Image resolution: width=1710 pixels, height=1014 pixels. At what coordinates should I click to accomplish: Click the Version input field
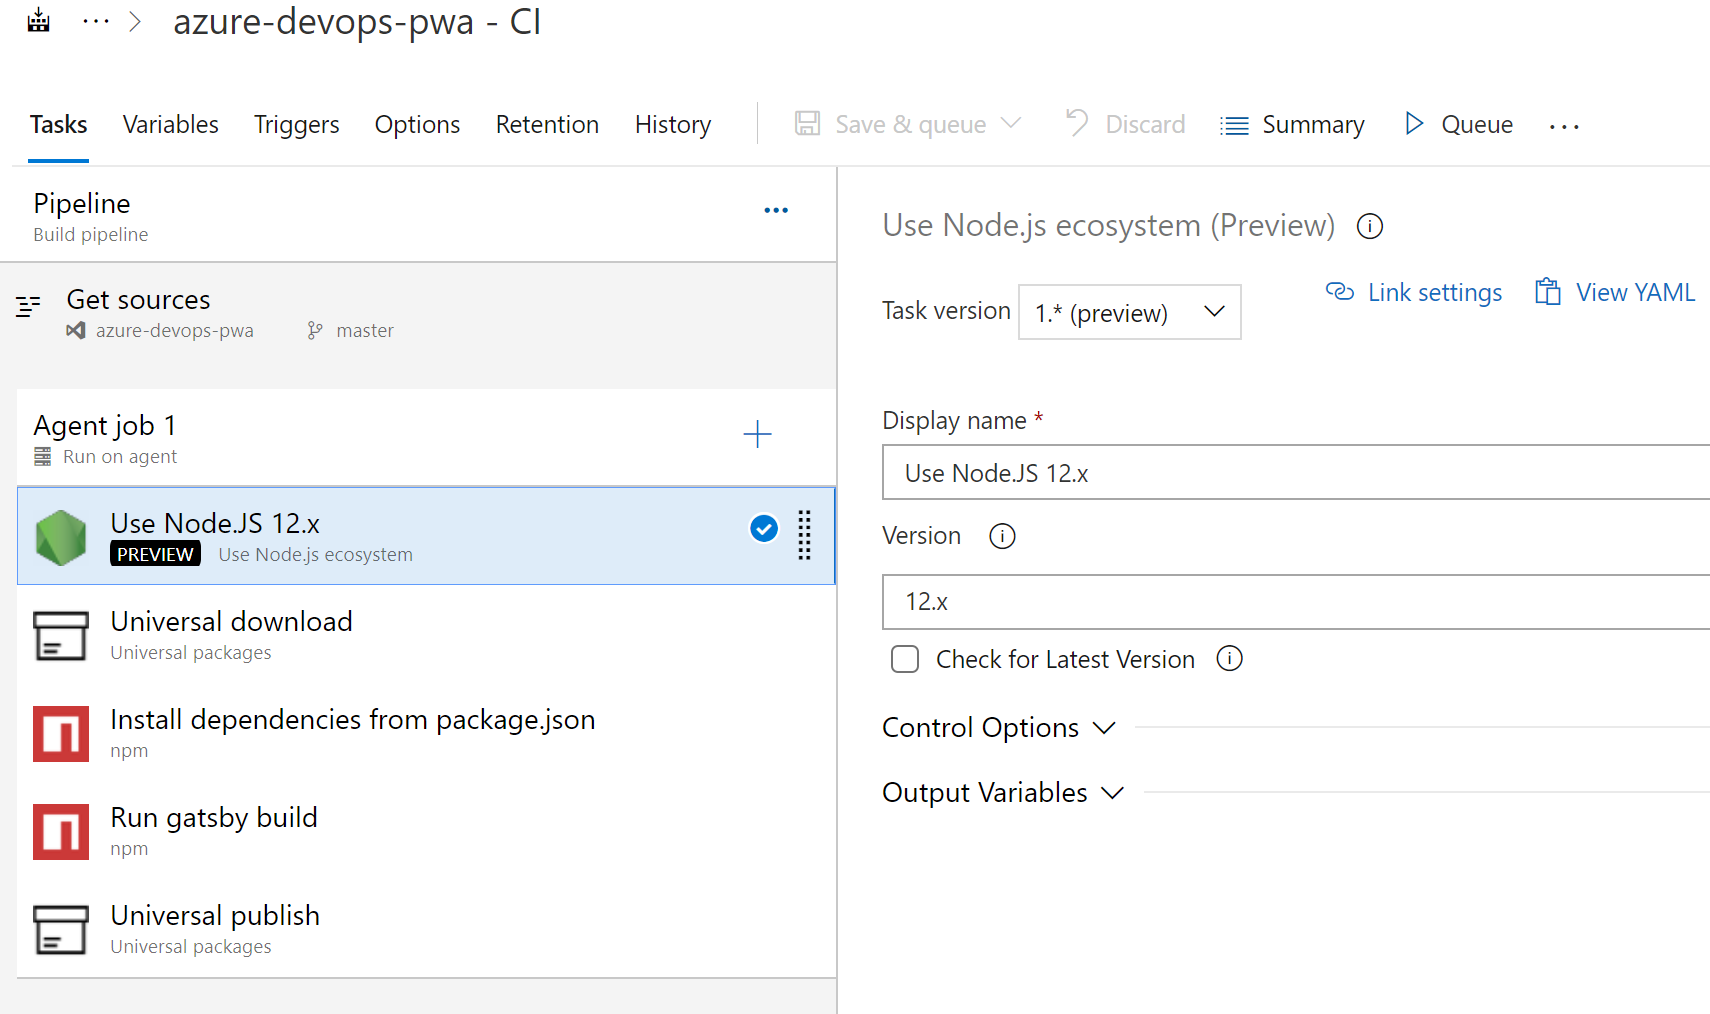click(1296, 602)
